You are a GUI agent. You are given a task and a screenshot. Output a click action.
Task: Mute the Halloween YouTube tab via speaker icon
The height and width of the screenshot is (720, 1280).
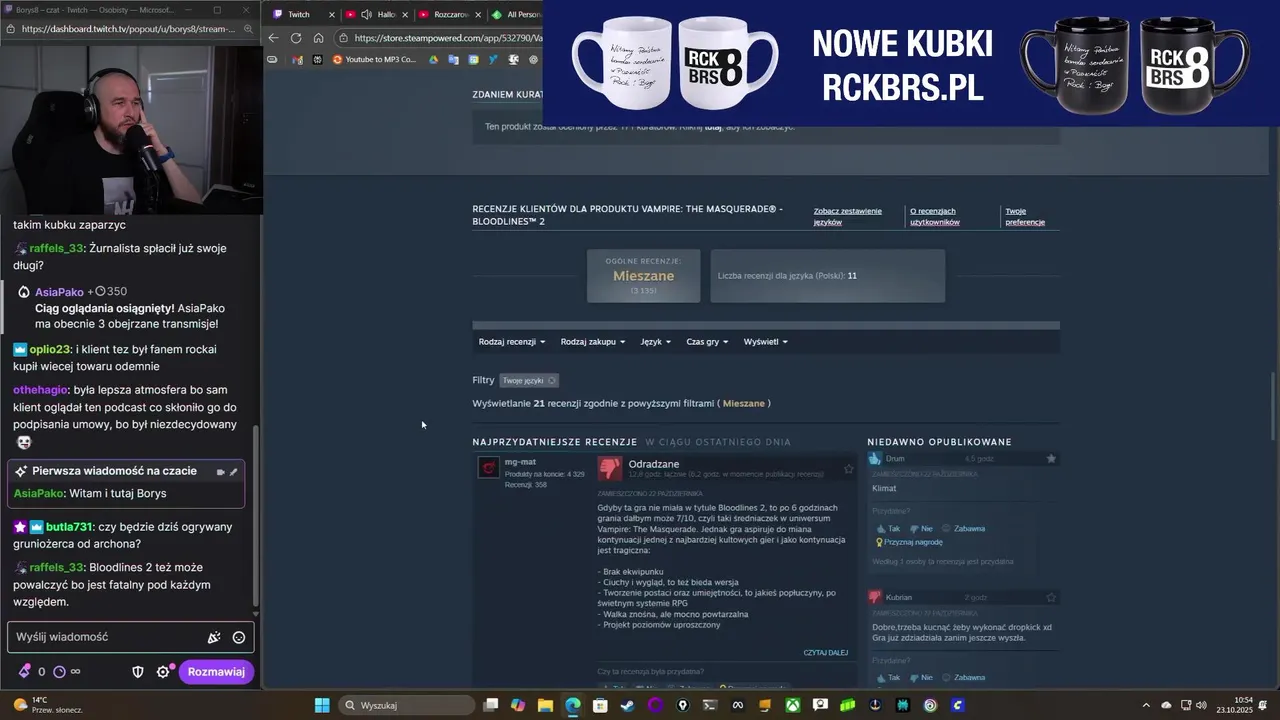(366, 15)
